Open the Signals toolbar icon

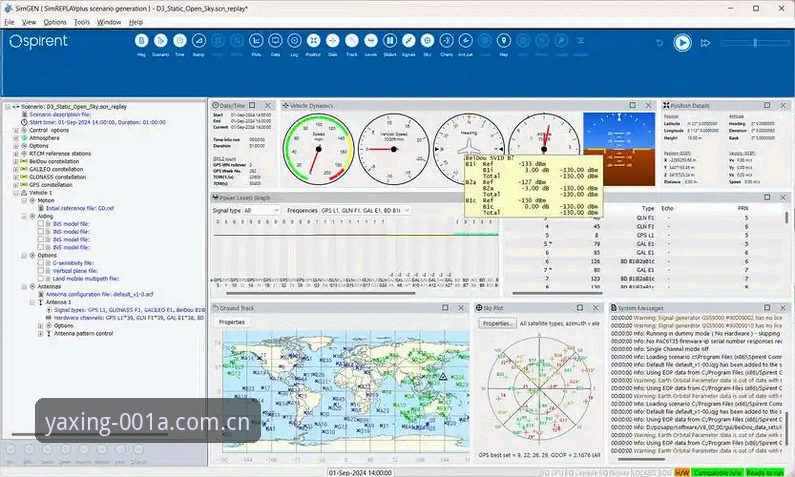tap(409, 41)
